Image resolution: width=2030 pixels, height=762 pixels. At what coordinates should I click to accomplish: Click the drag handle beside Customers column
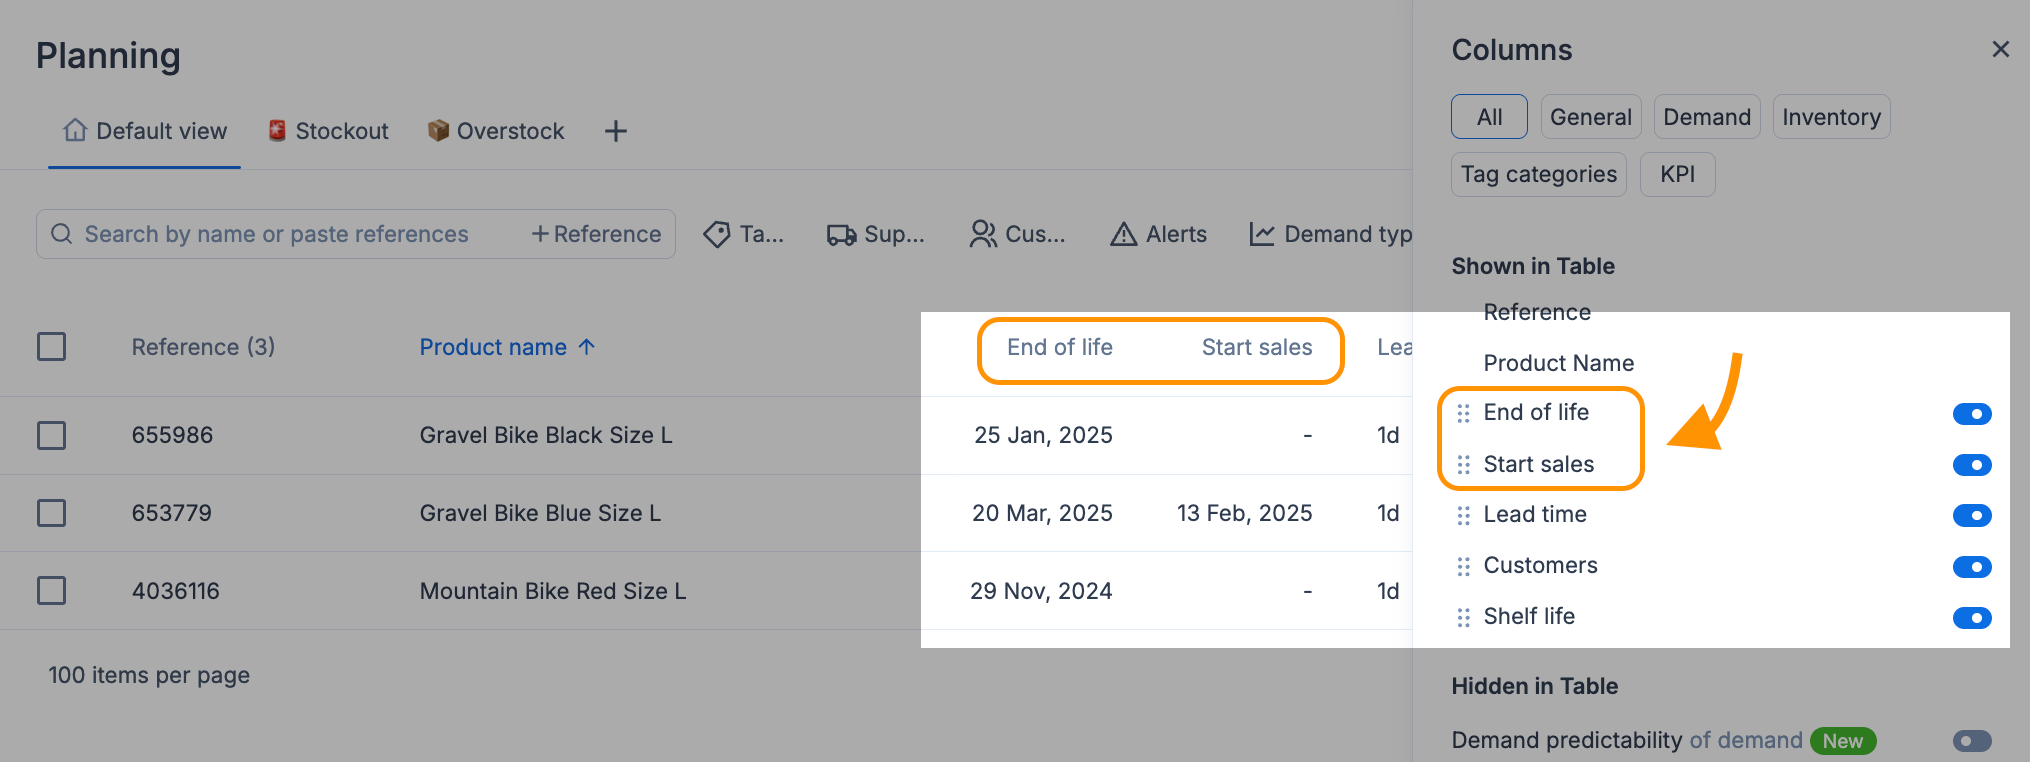[x=1464, y=566]
